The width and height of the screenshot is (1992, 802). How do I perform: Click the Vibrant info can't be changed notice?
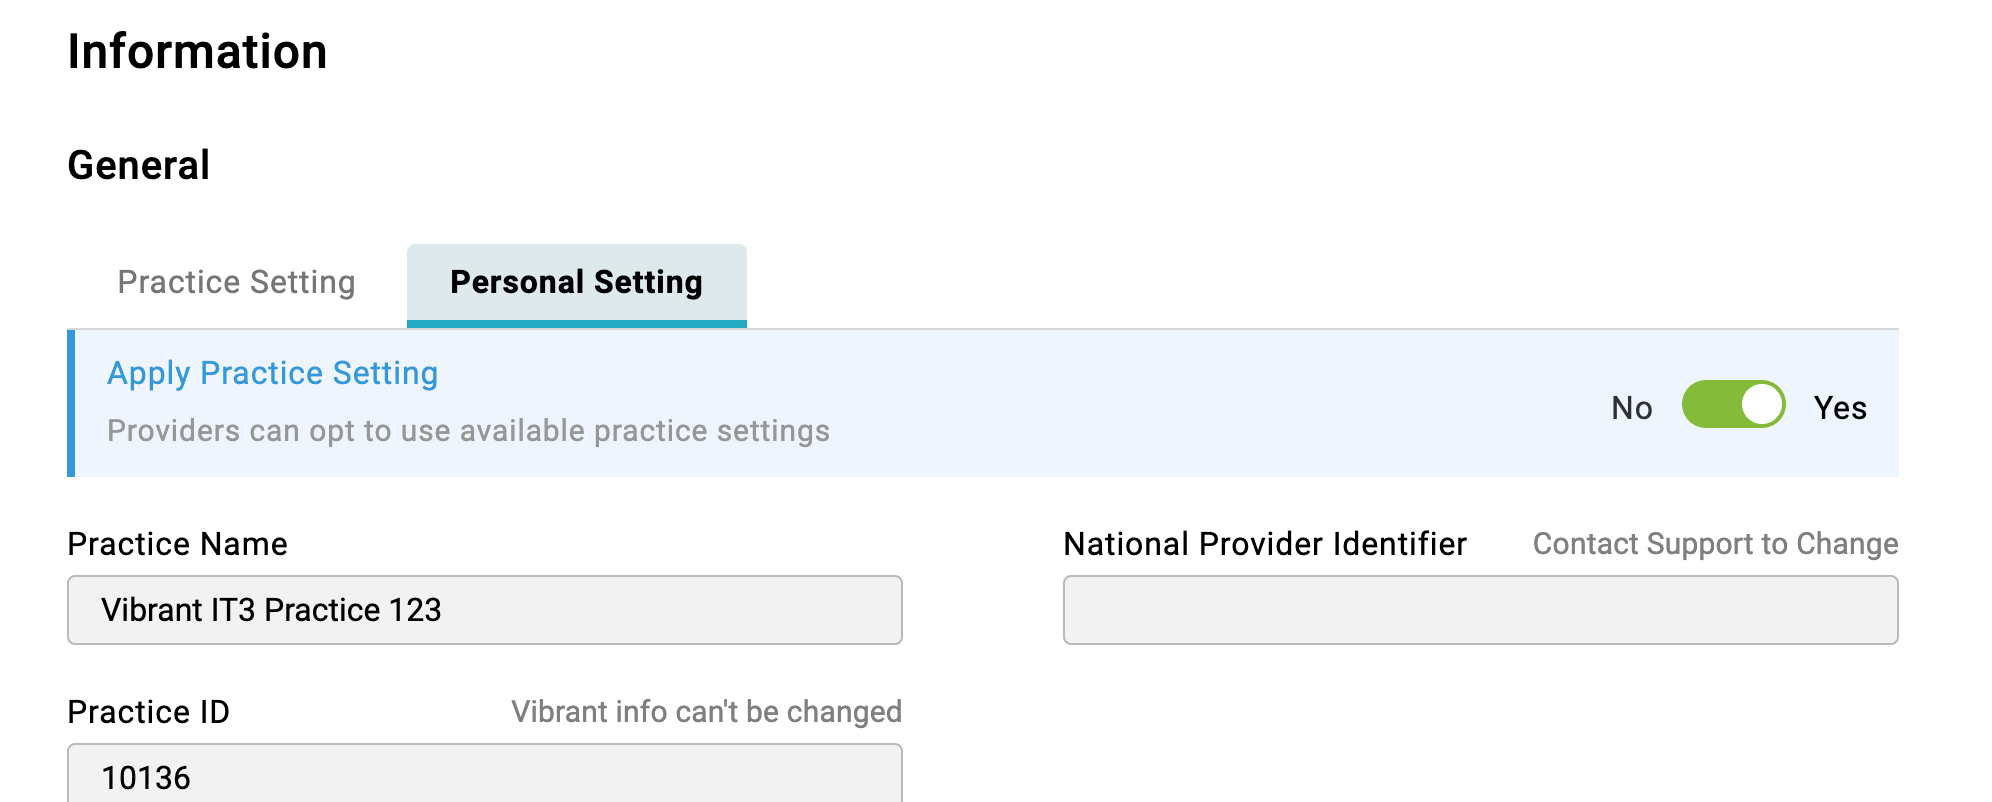coord(706,712)
